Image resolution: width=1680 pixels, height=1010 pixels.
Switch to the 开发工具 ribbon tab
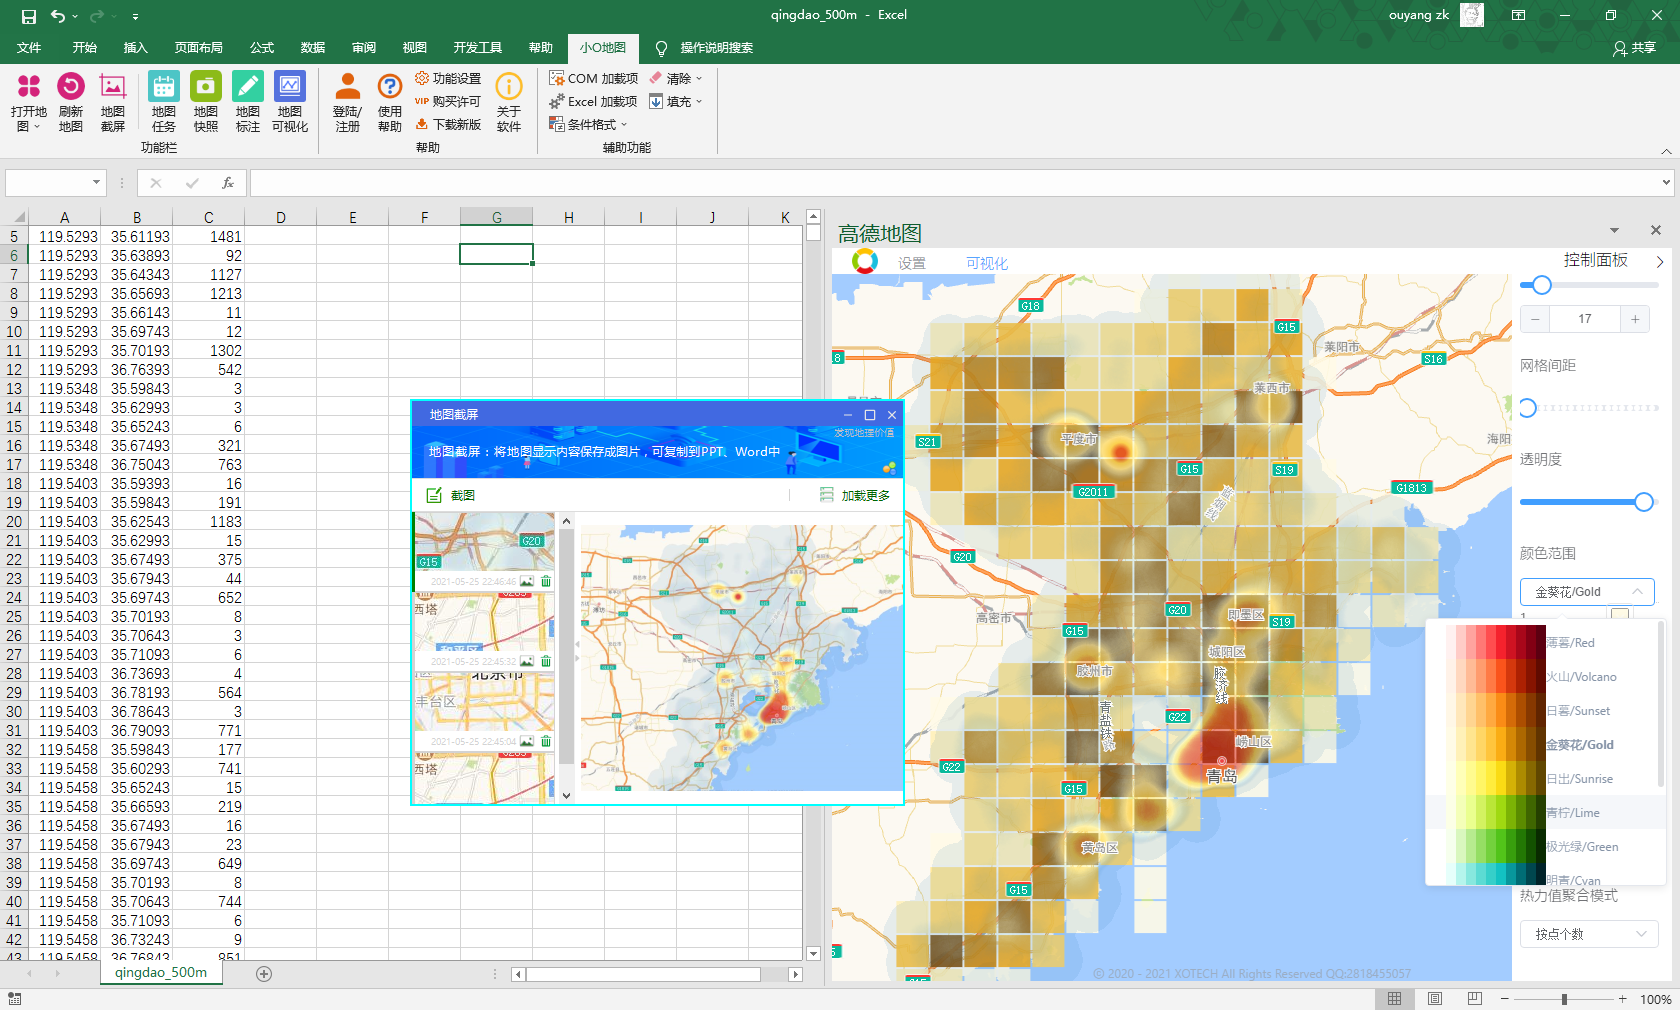click(477, 48)
